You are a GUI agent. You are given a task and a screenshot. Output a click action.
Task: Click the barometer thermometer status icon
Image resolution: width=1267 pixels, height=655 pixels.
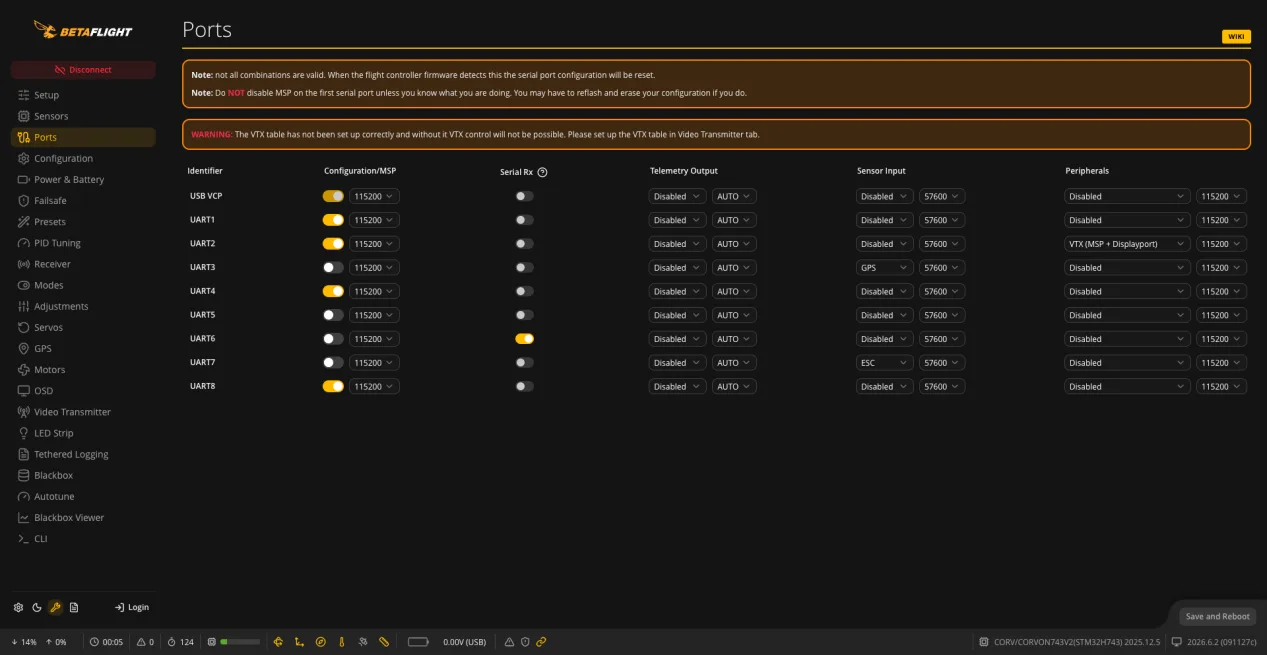341,642
